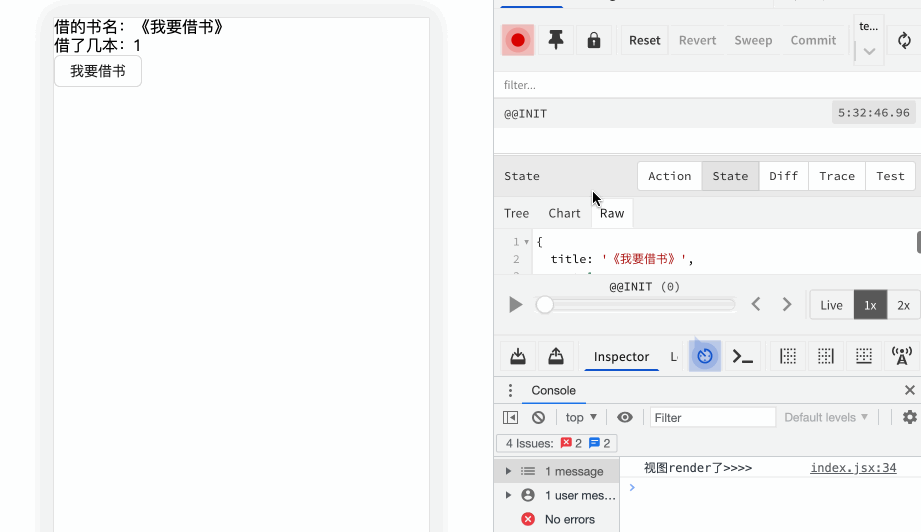Screen dimensions: 921x532
Task: Expand the '1 message' group
Action: click(x=508, y=471)
